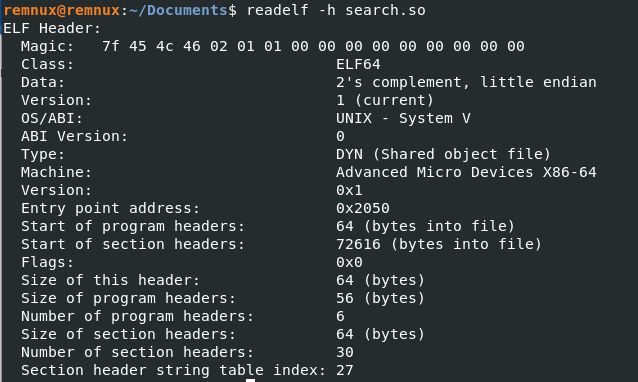Click the Number of program headers value 6
Screen dimensions: 638x382
341,316
